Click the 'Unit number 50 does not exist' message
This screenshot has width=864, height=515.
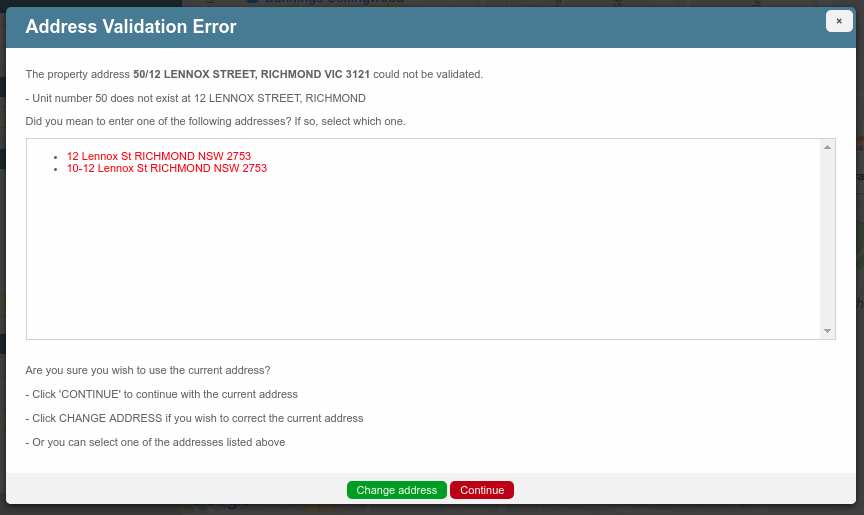[x=195, y=98]
